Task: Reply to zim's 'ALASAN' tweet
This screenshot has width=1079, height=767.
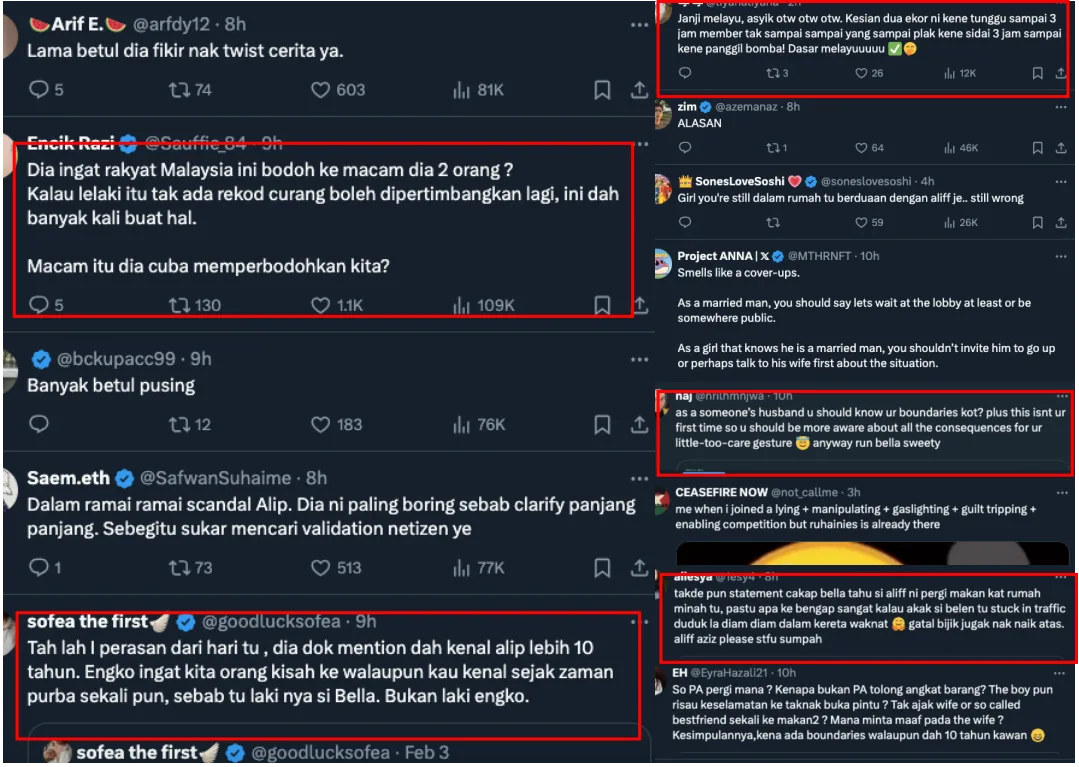Action: coord(685,148)
